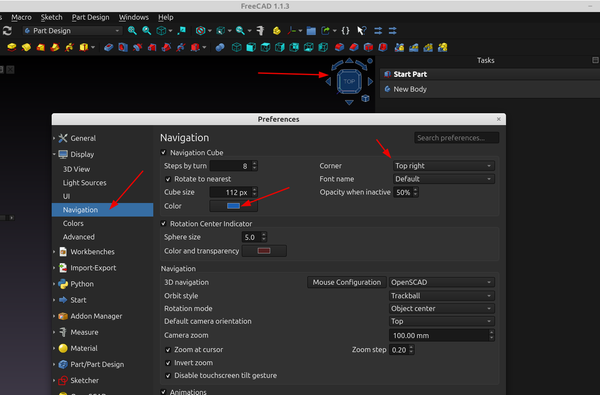Expand the Workbenches preferences group
The image size is (600, 395).
(x=54, y=252)
